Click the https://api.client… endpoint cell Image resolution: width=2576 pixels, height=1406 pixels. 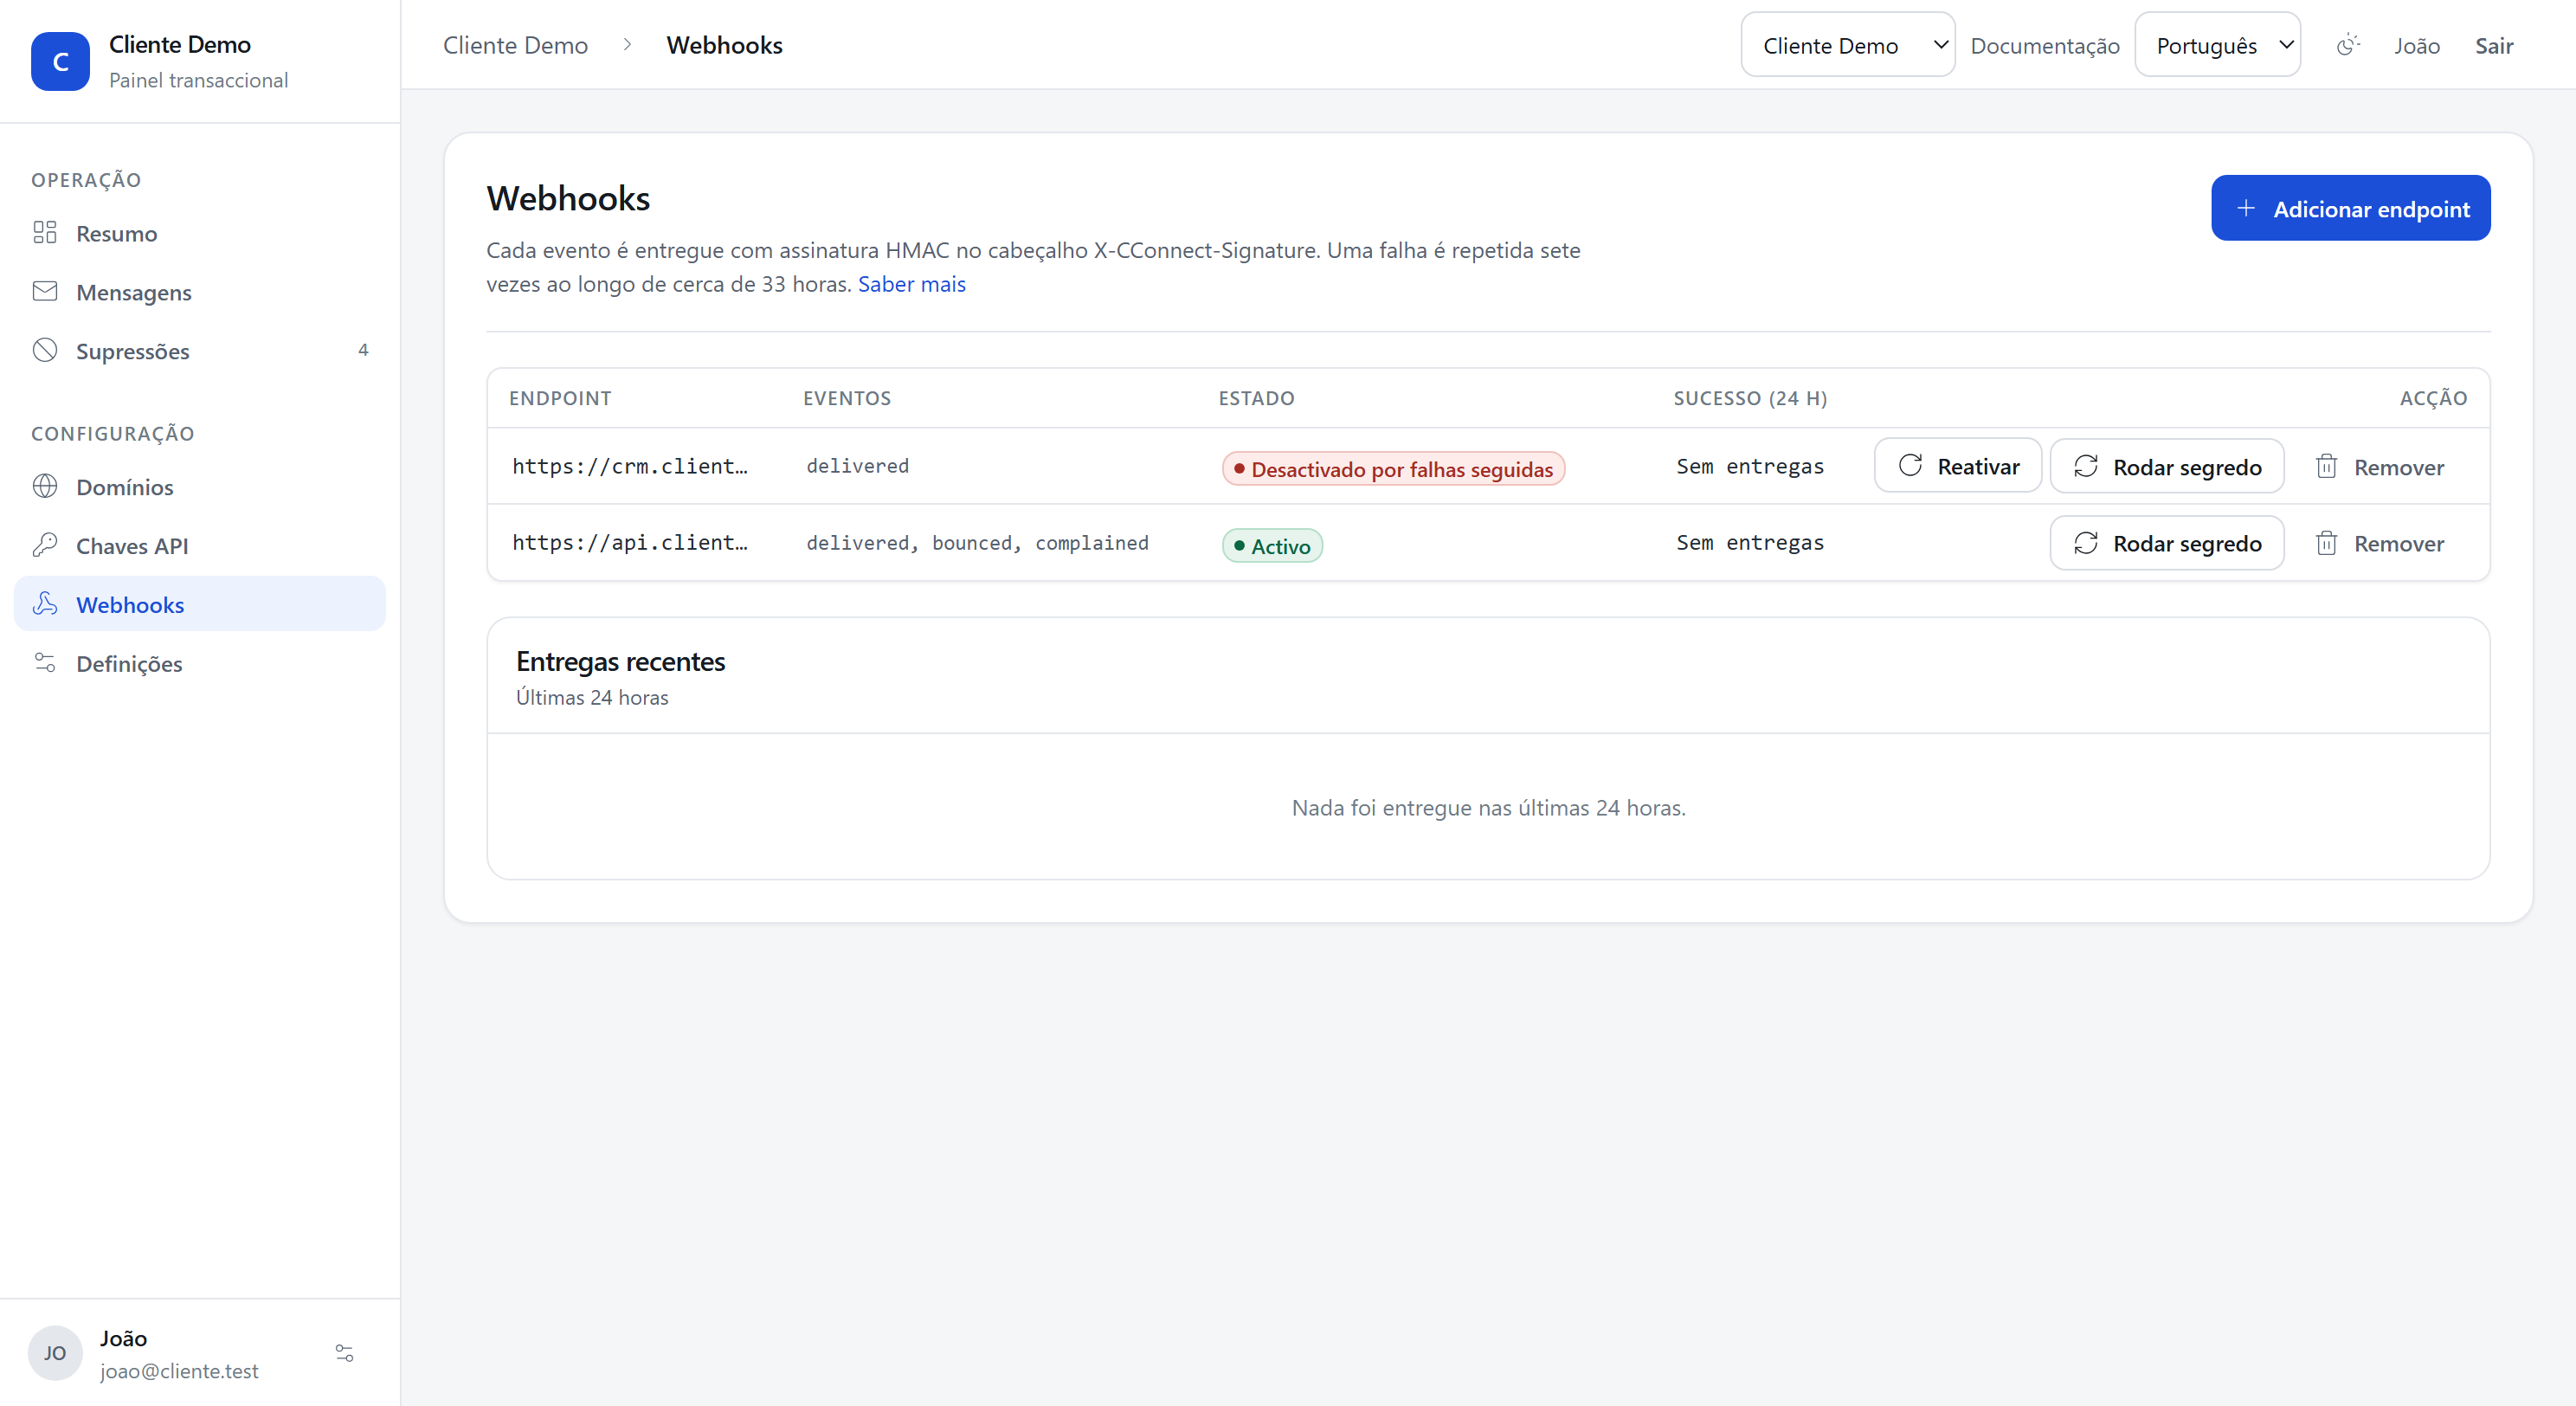point(629,542)
